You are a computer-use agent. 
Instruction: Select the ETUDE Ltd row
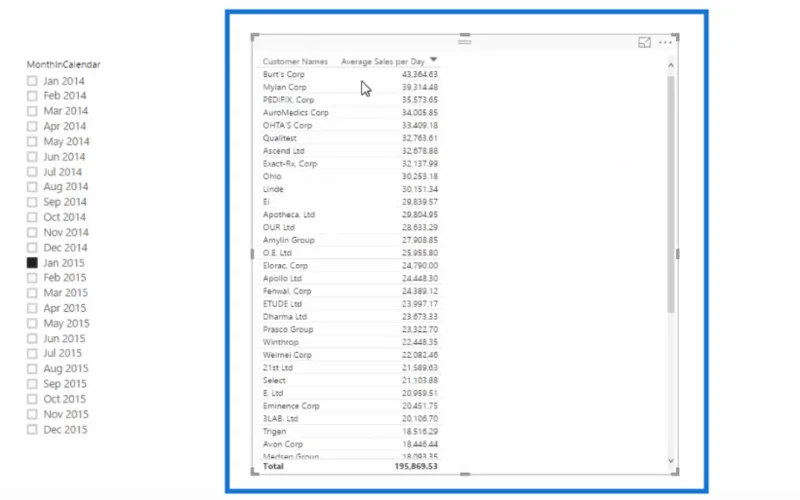pyautogui.click(x=350, y=304)
